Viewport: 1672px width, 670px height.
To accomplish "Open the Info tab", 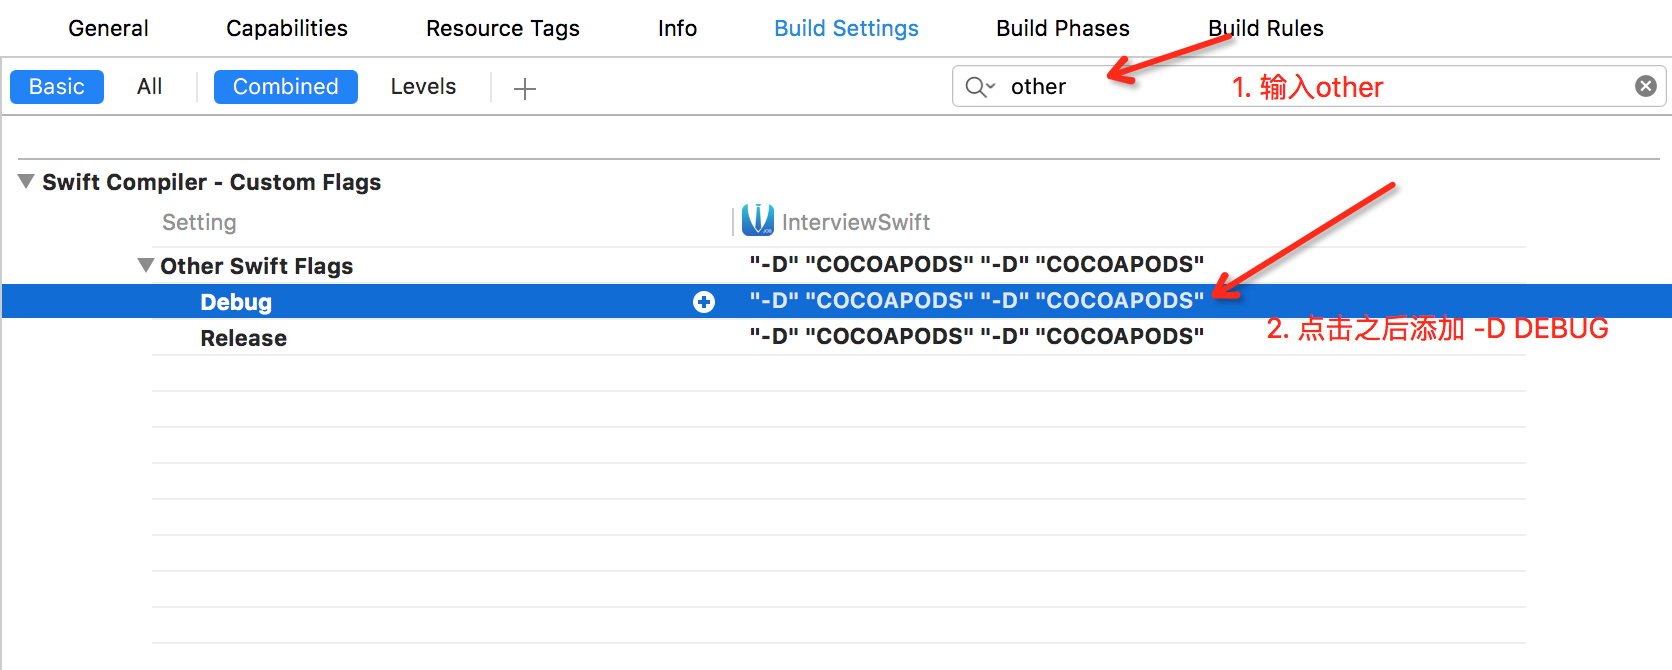I will 677,28.
